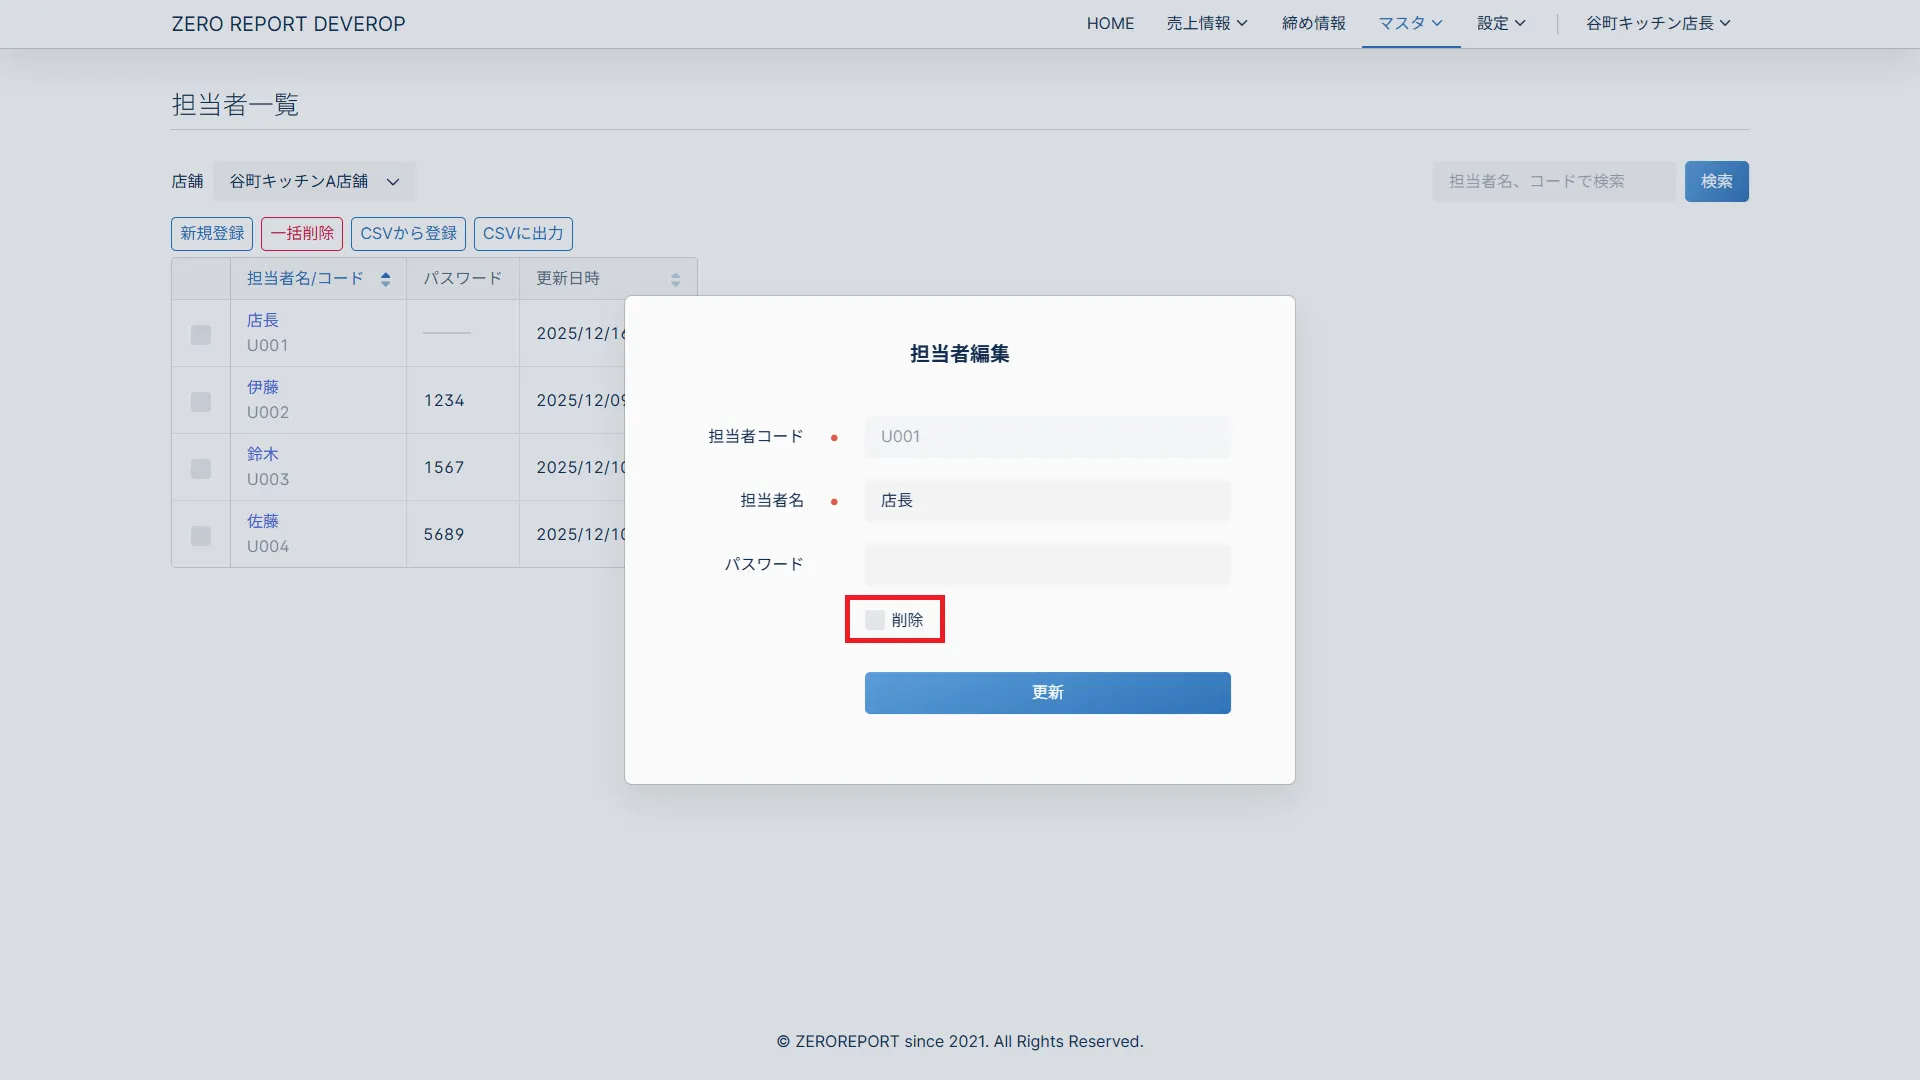
Task: Click the パスワード input field
Action: [1047, 565]
